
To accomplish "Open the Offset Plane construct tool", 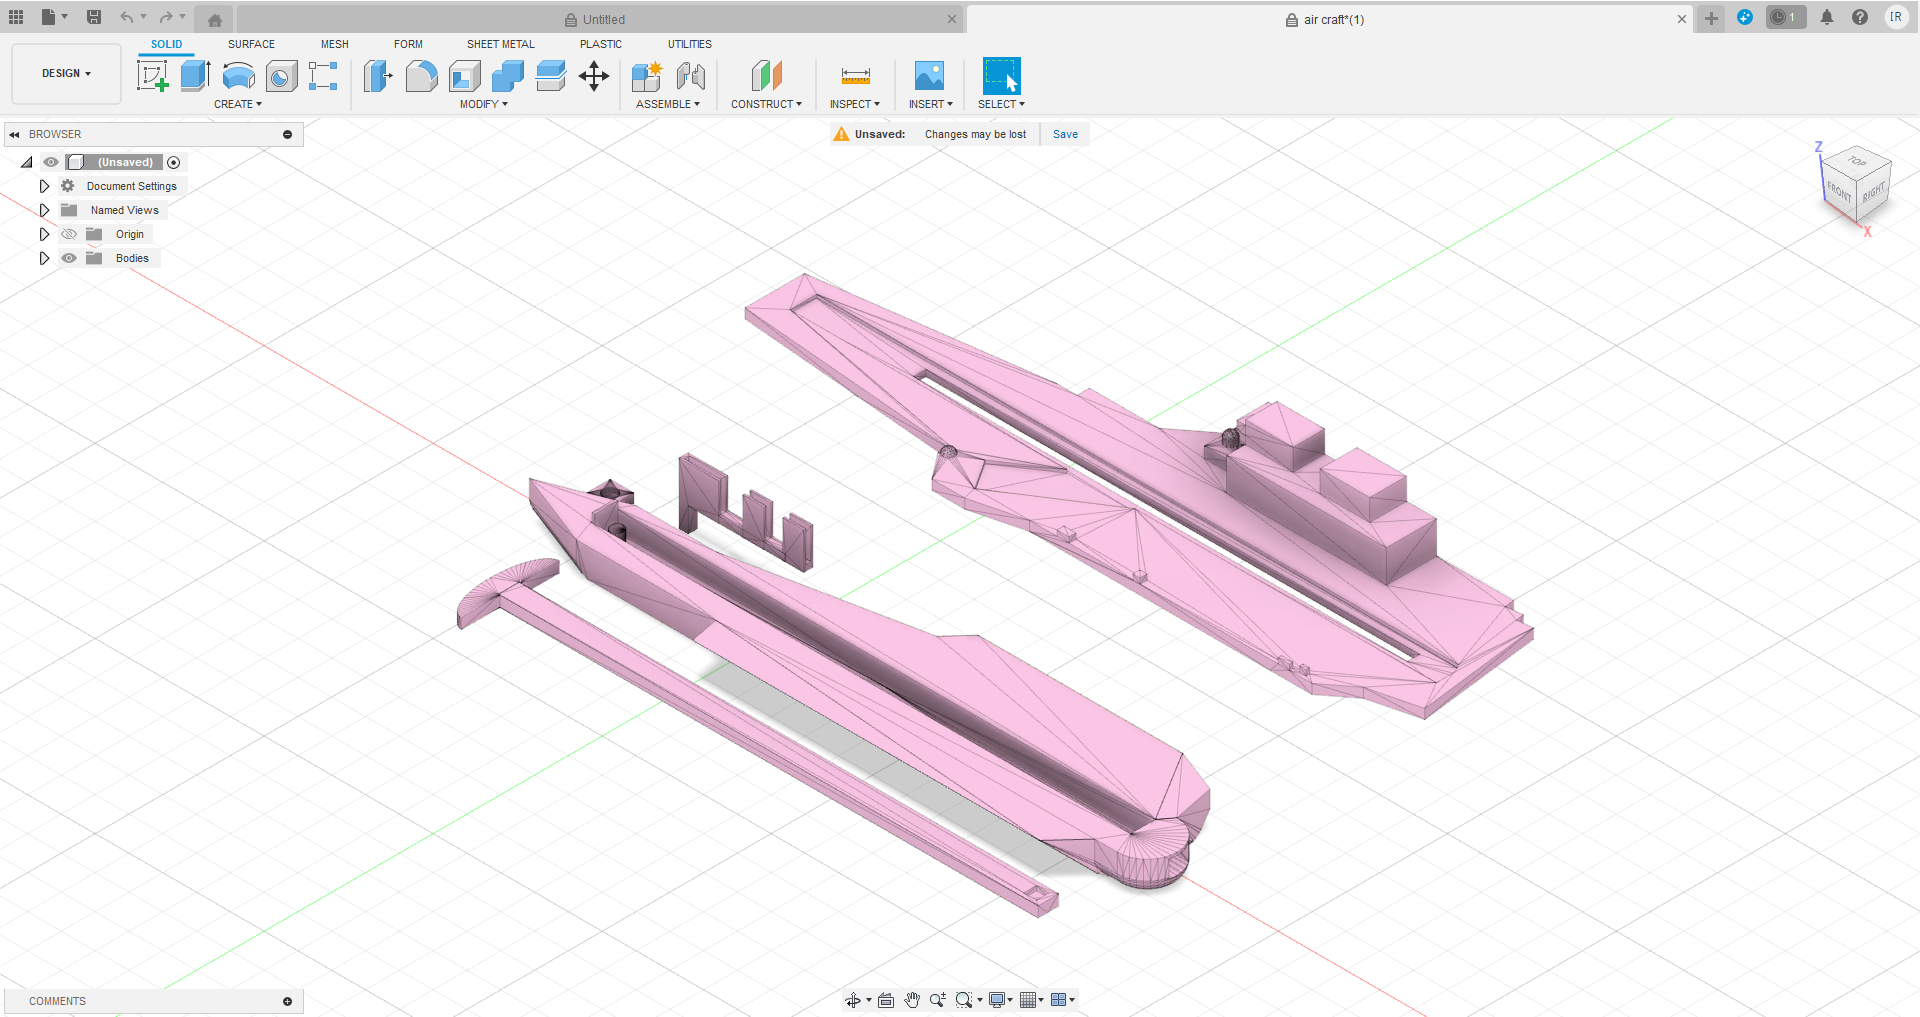I will click(x=766, y=76).
